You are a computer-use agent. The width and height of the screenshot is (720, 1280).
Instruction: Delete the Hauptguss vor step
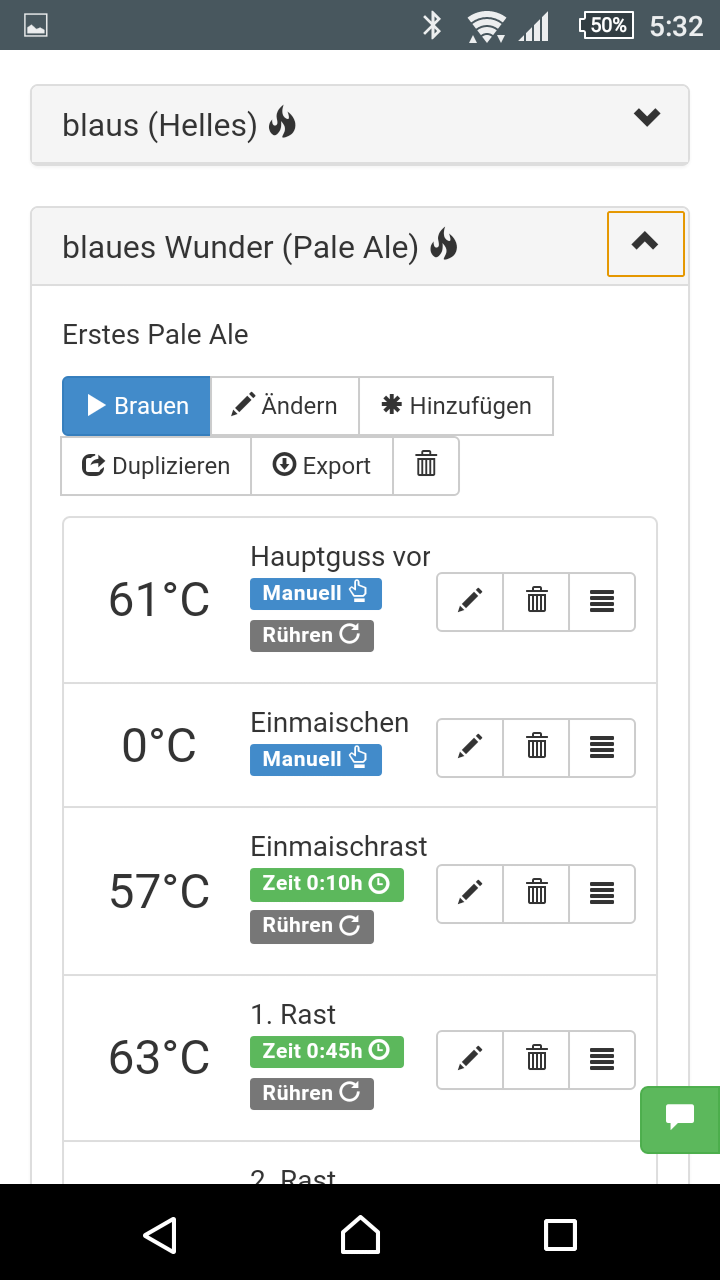536,601
